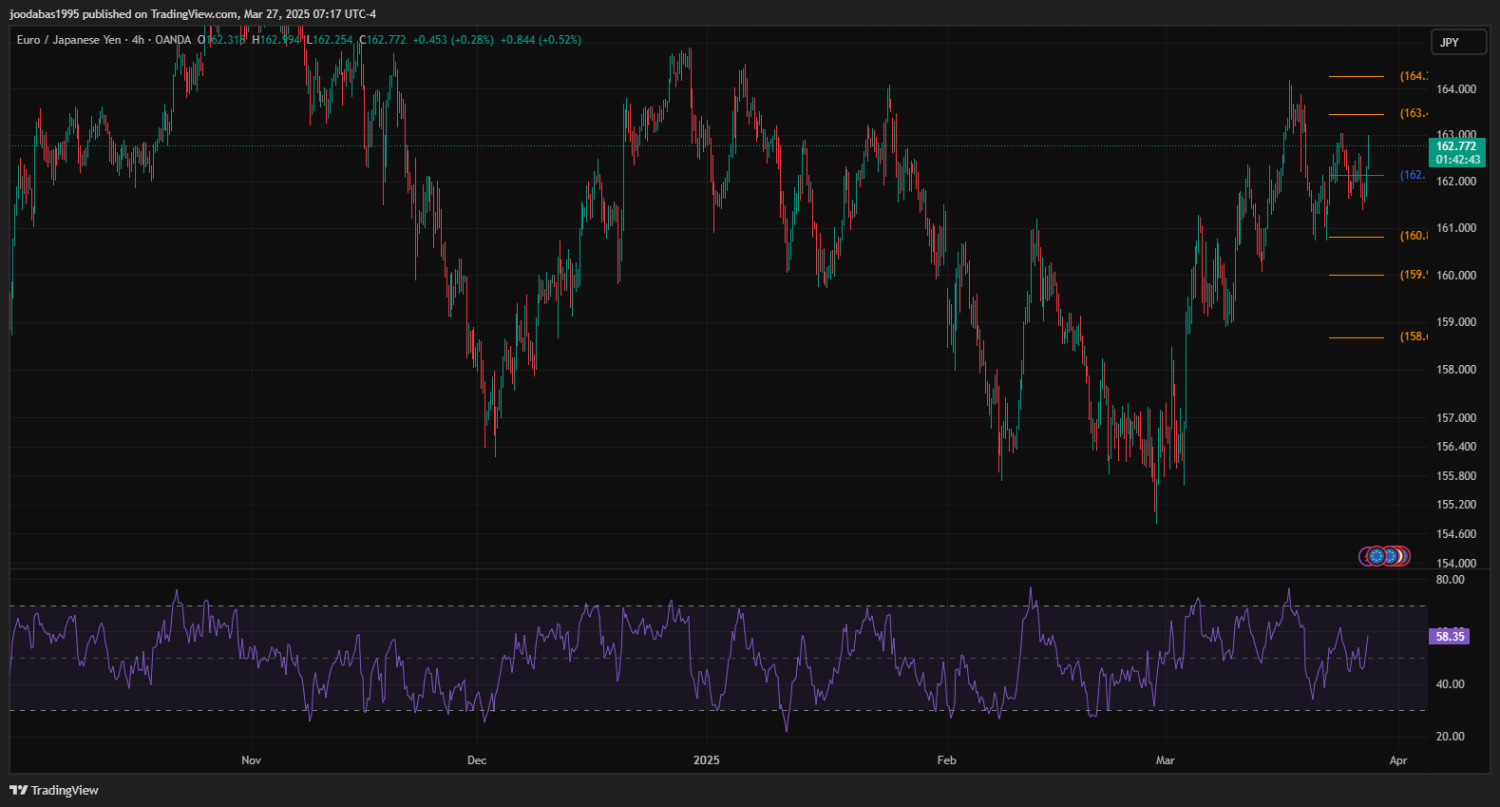Click the 164.000 price scale label
The image size is (1500, 807).
1455,89
